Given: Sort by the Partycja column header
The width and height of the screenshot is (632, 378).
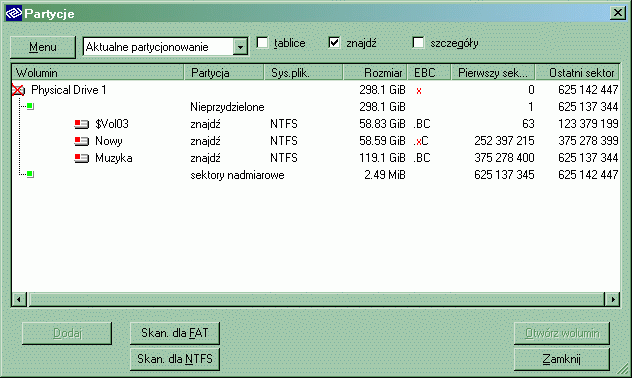Looking at the screenshot, I should pyautogui.click(x=224, y=73).
